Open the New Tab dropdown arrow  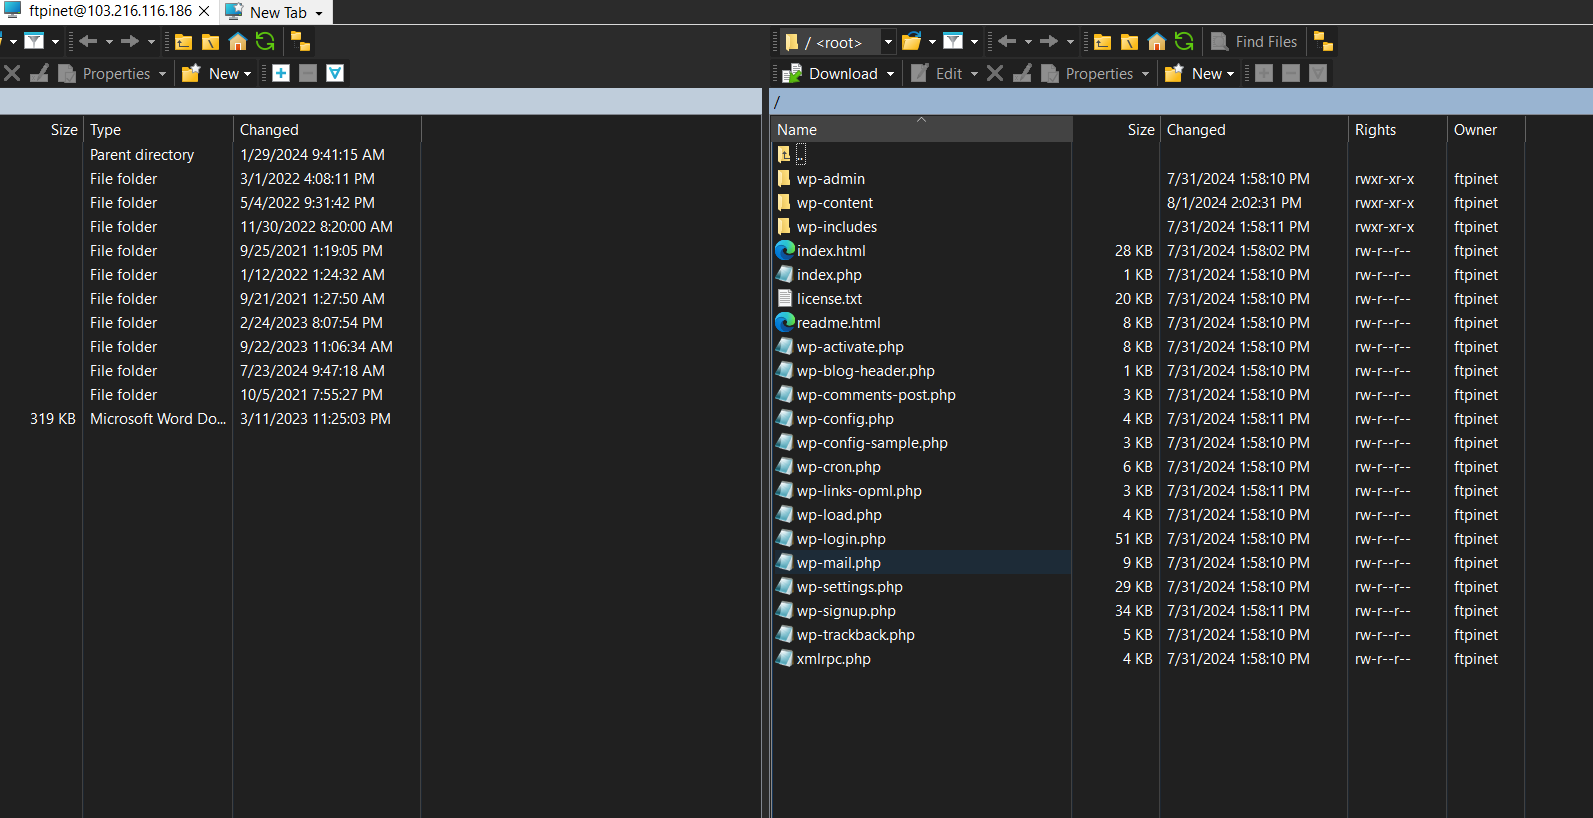[x=319, y=13]
